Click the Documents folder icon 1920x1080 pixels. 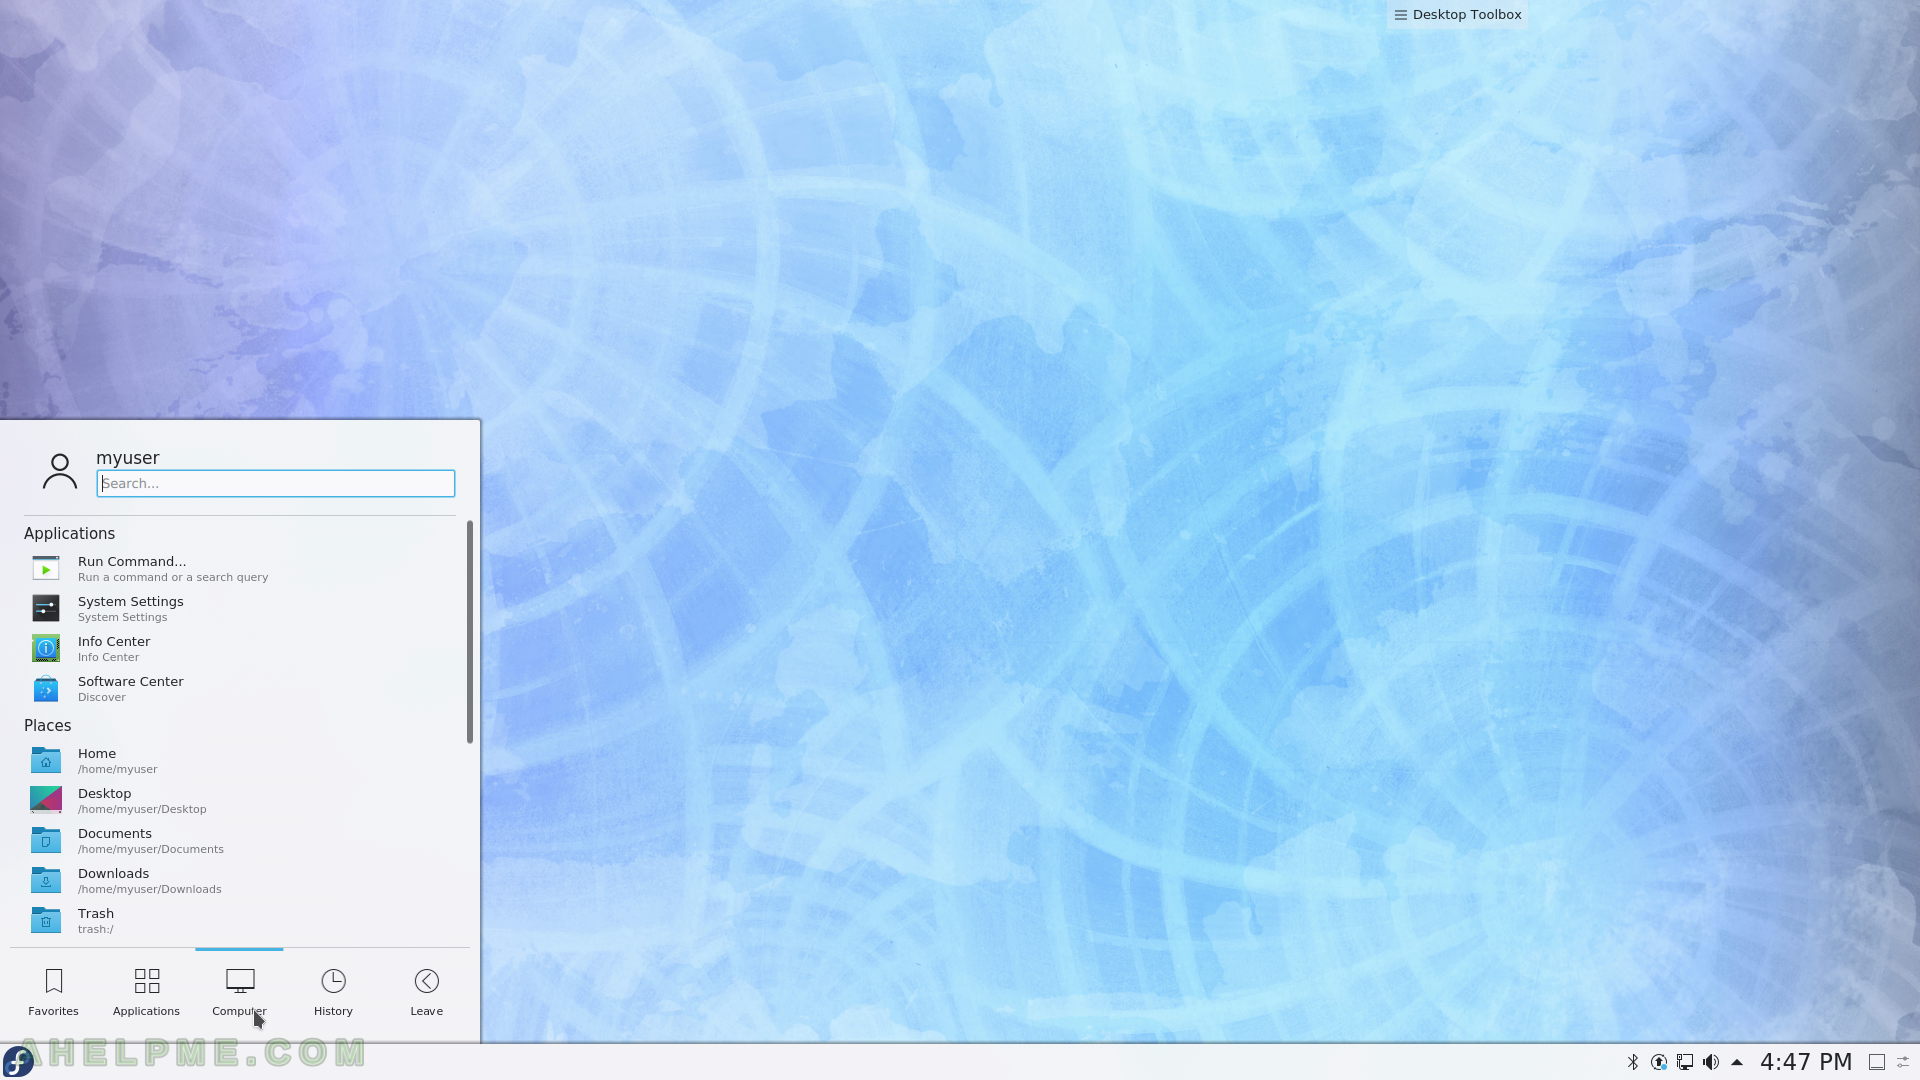[46, 841]
